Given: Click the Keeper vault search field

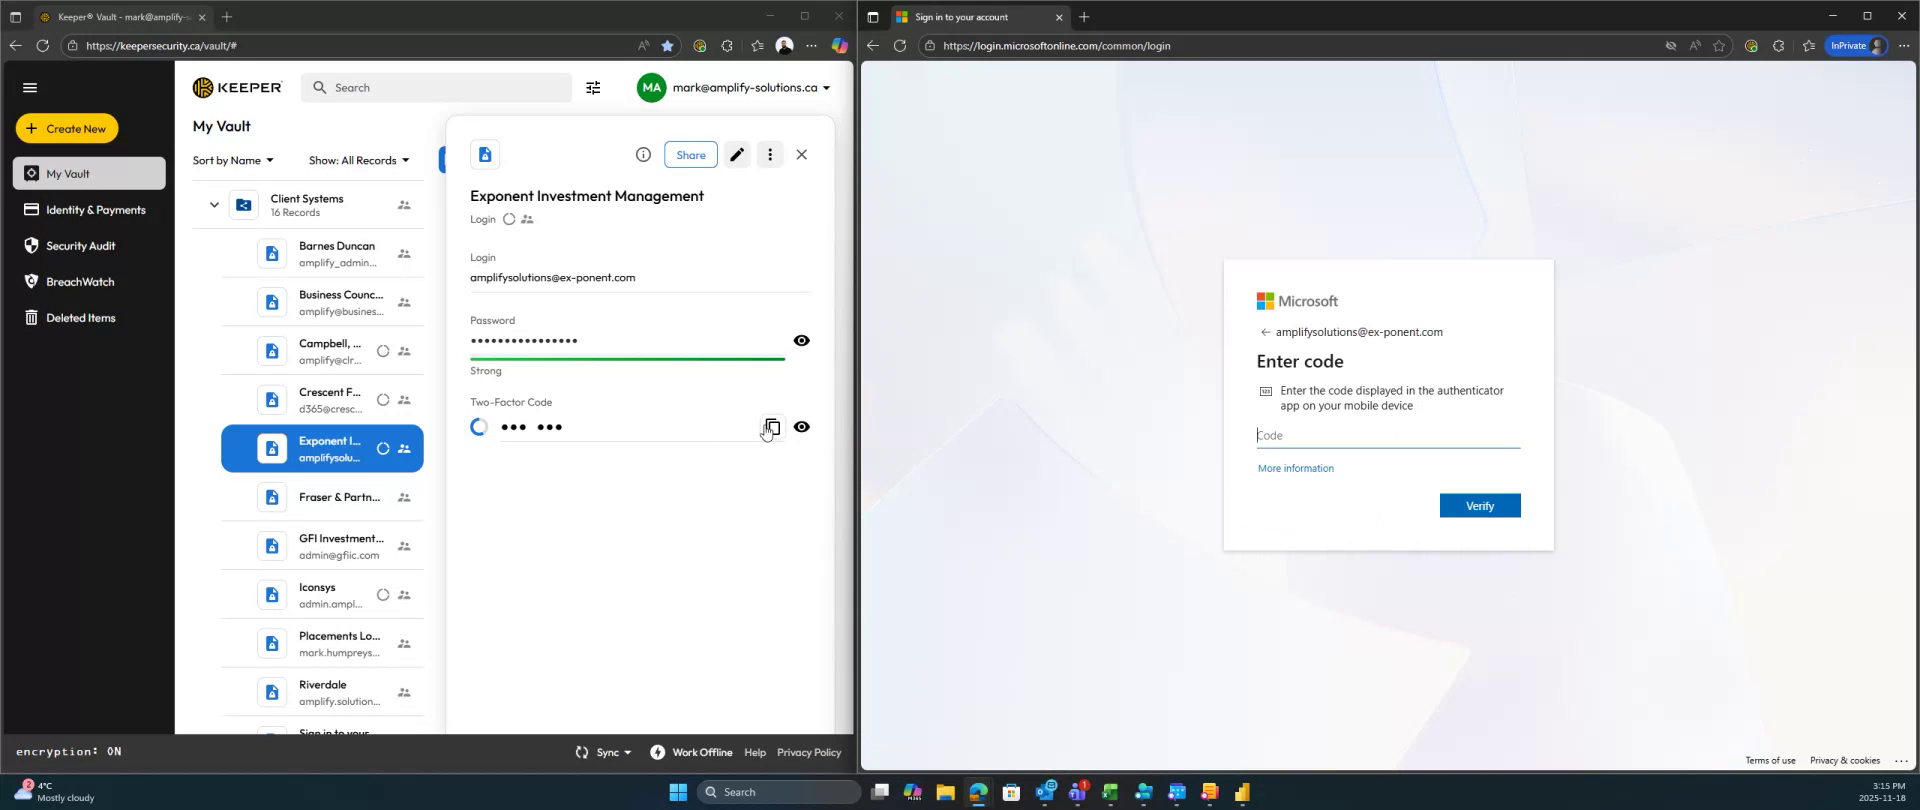Looking at the screenshot, I should (x=436, y=88).
